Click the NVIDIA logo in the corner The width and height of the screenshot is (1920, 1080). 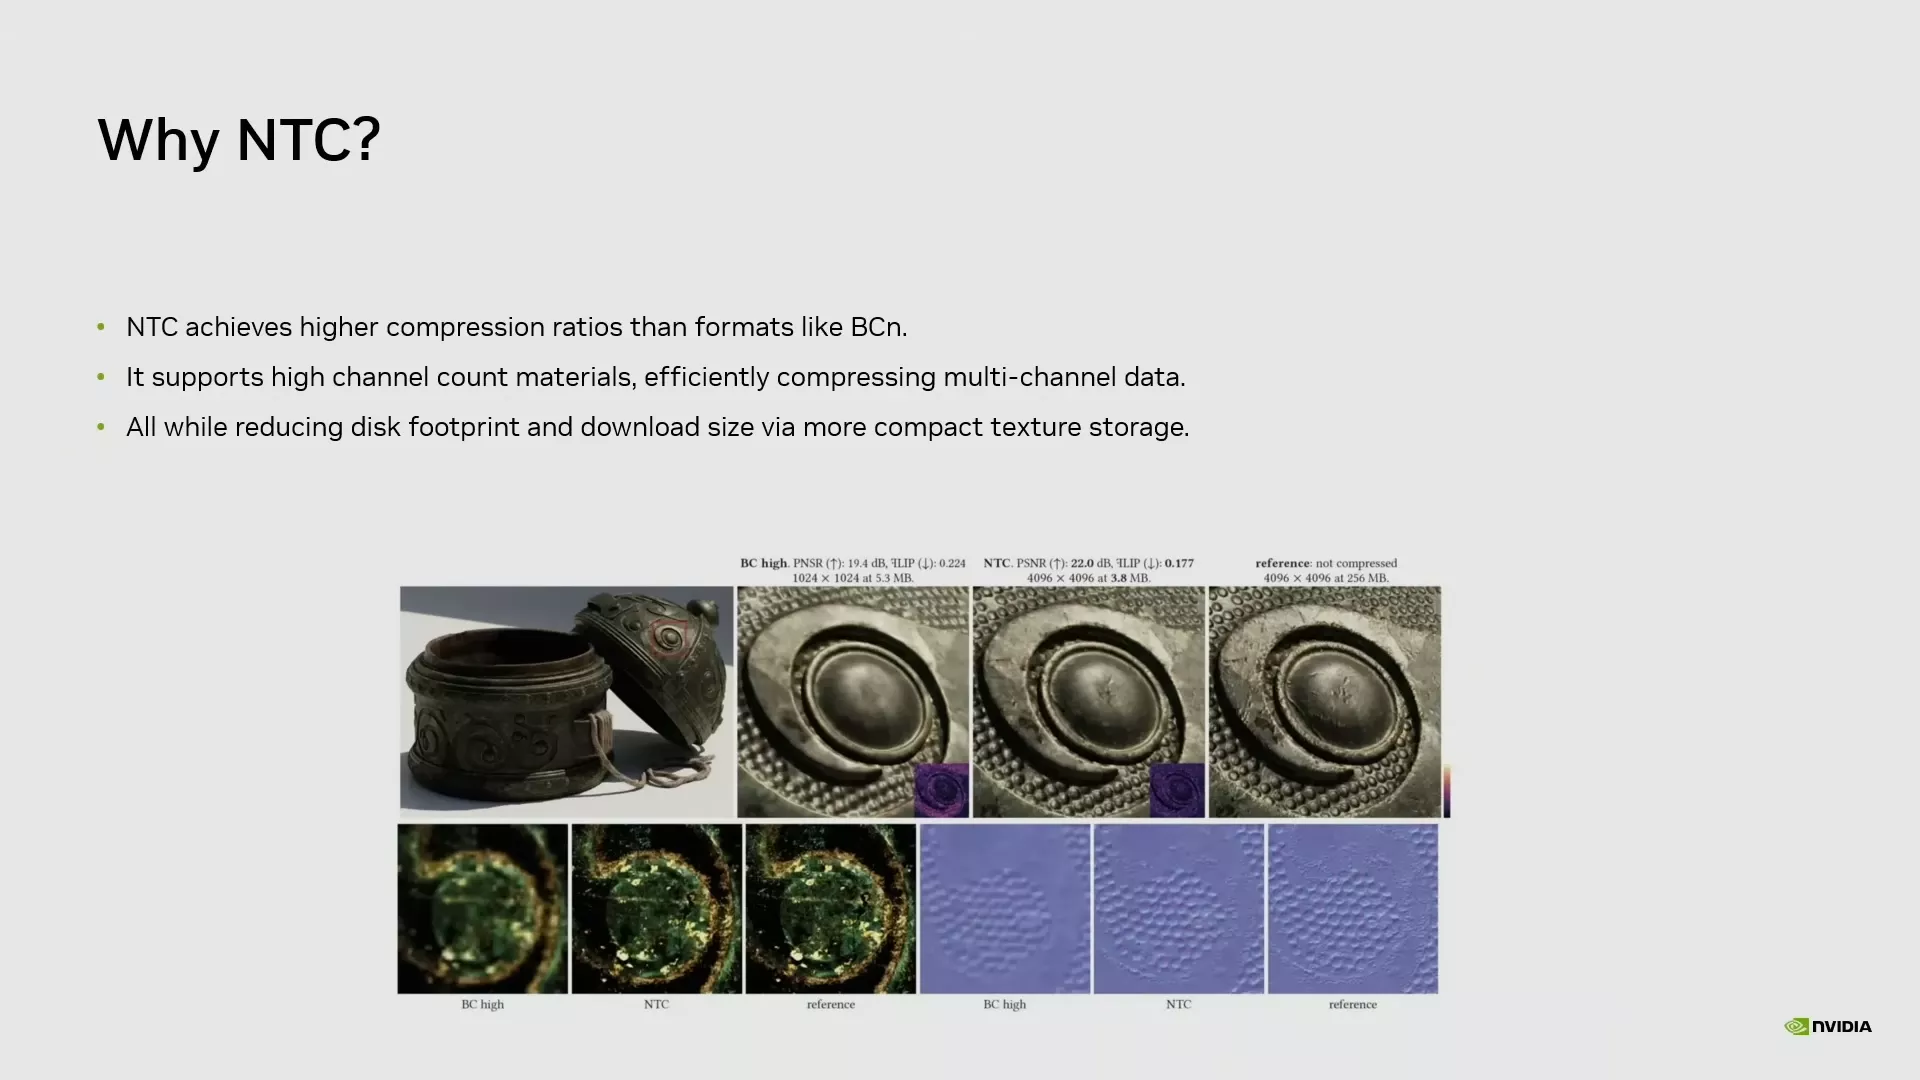1827,1026
